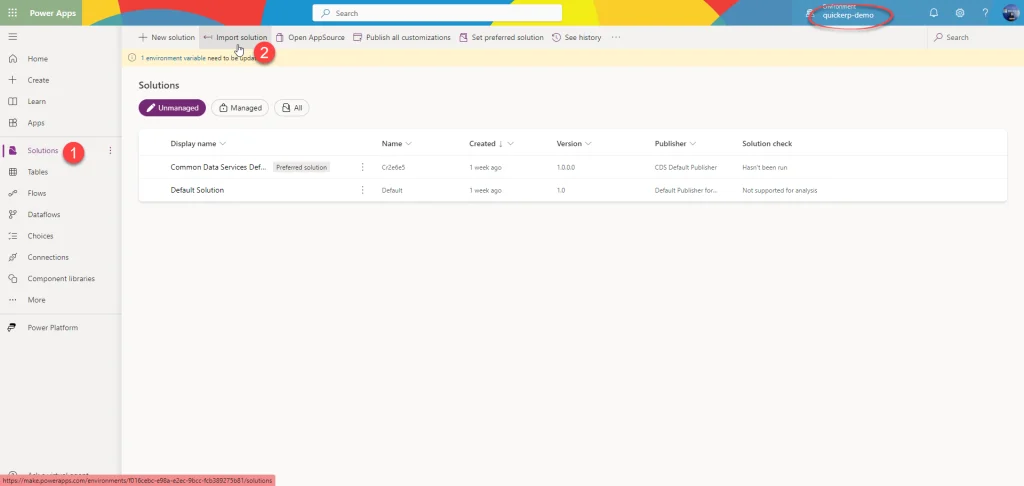This screenshot has width=1024, height=486.
Task: Click the Power Platform icon
Action: click(x=12, y=328)
